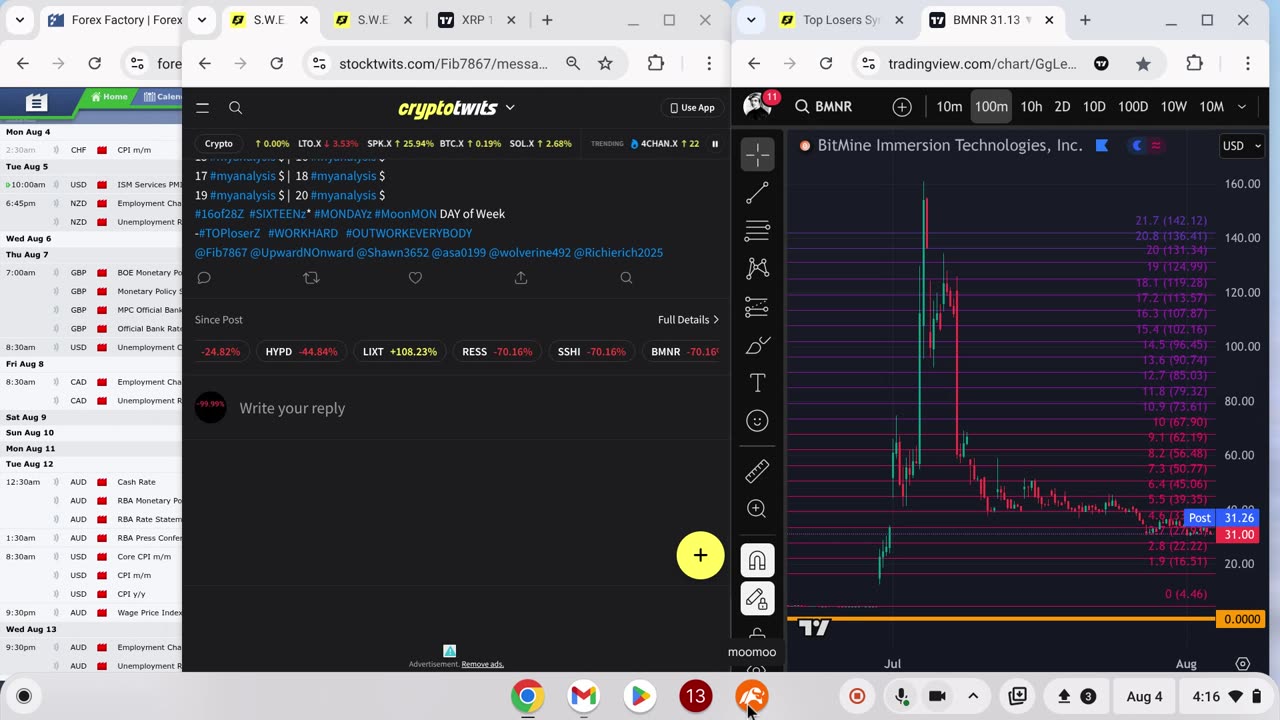The height and width of the screenshot is (720, 1280).
Task: Toggle magnet mode in TradingView toolbar
Action: pos(757,561)
